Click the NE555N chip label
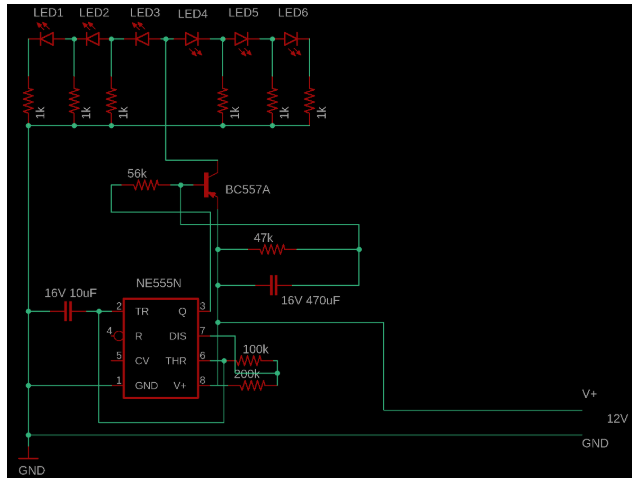Screen dimensions: 637x491 click(158, 283)
